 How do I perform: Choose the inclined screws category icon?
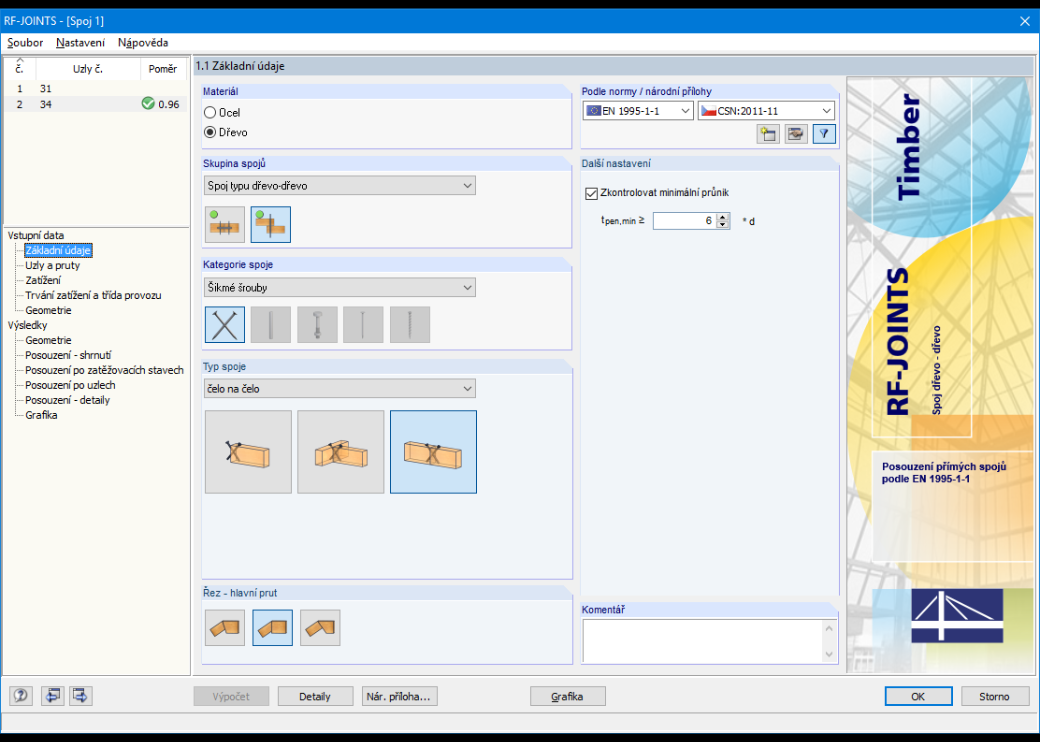225,324
